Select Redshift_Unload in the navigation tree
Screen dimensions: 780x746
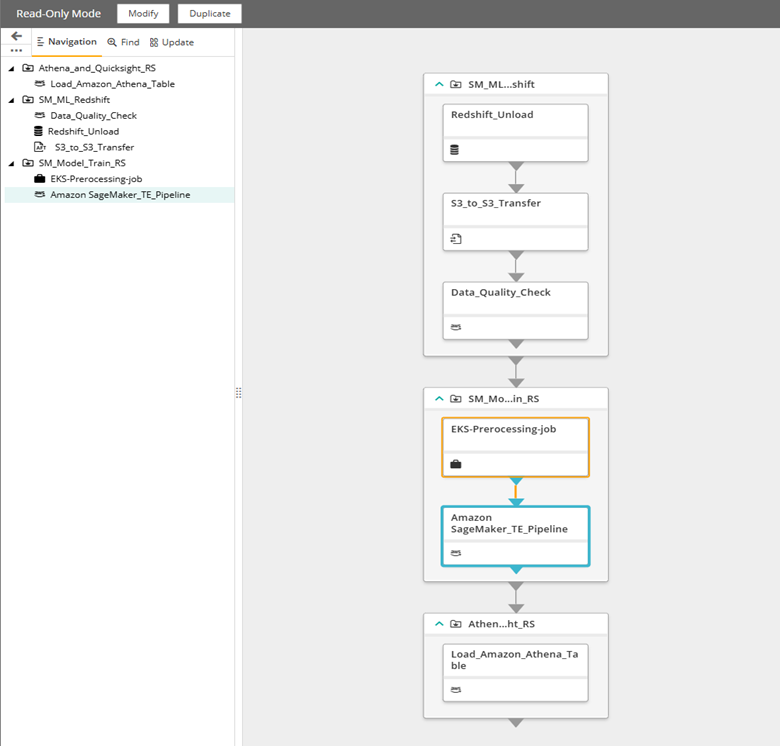tap(83, 132)
